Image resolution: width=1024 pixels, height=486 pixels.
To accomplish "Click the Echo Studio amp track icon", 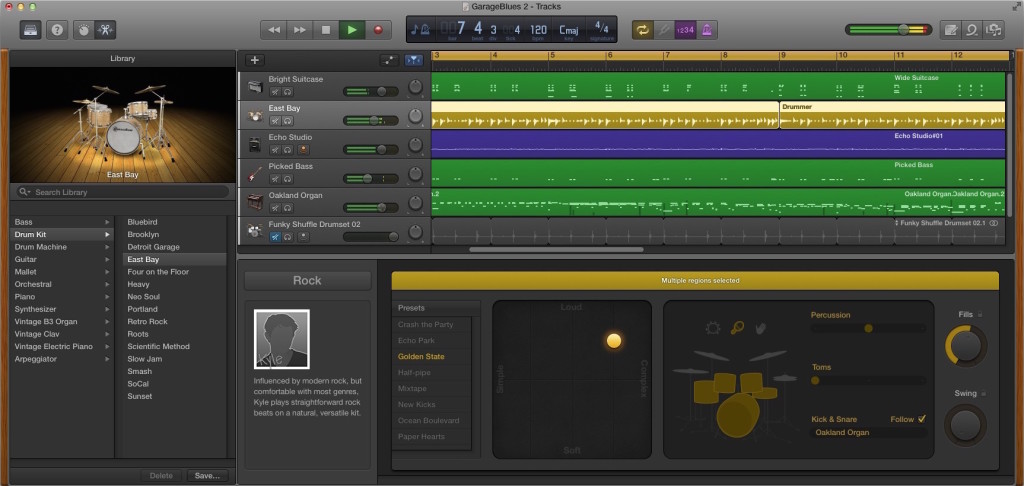I will [x=255, y=144].
